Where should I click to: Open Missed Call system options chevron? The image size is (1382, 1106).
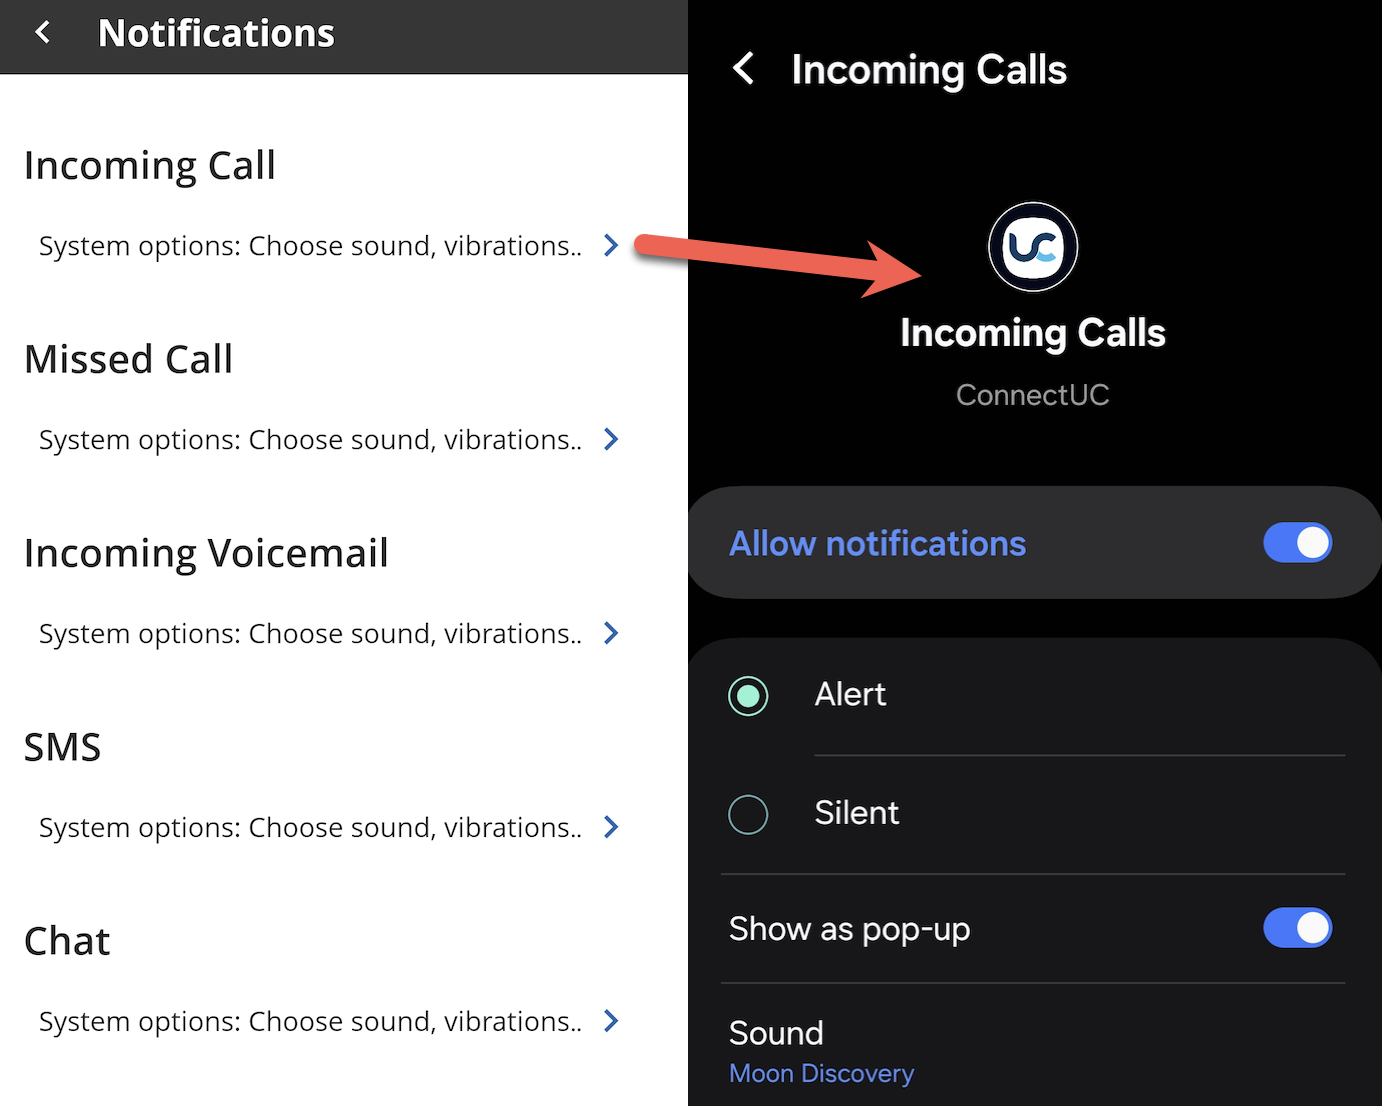coord(611,439)
